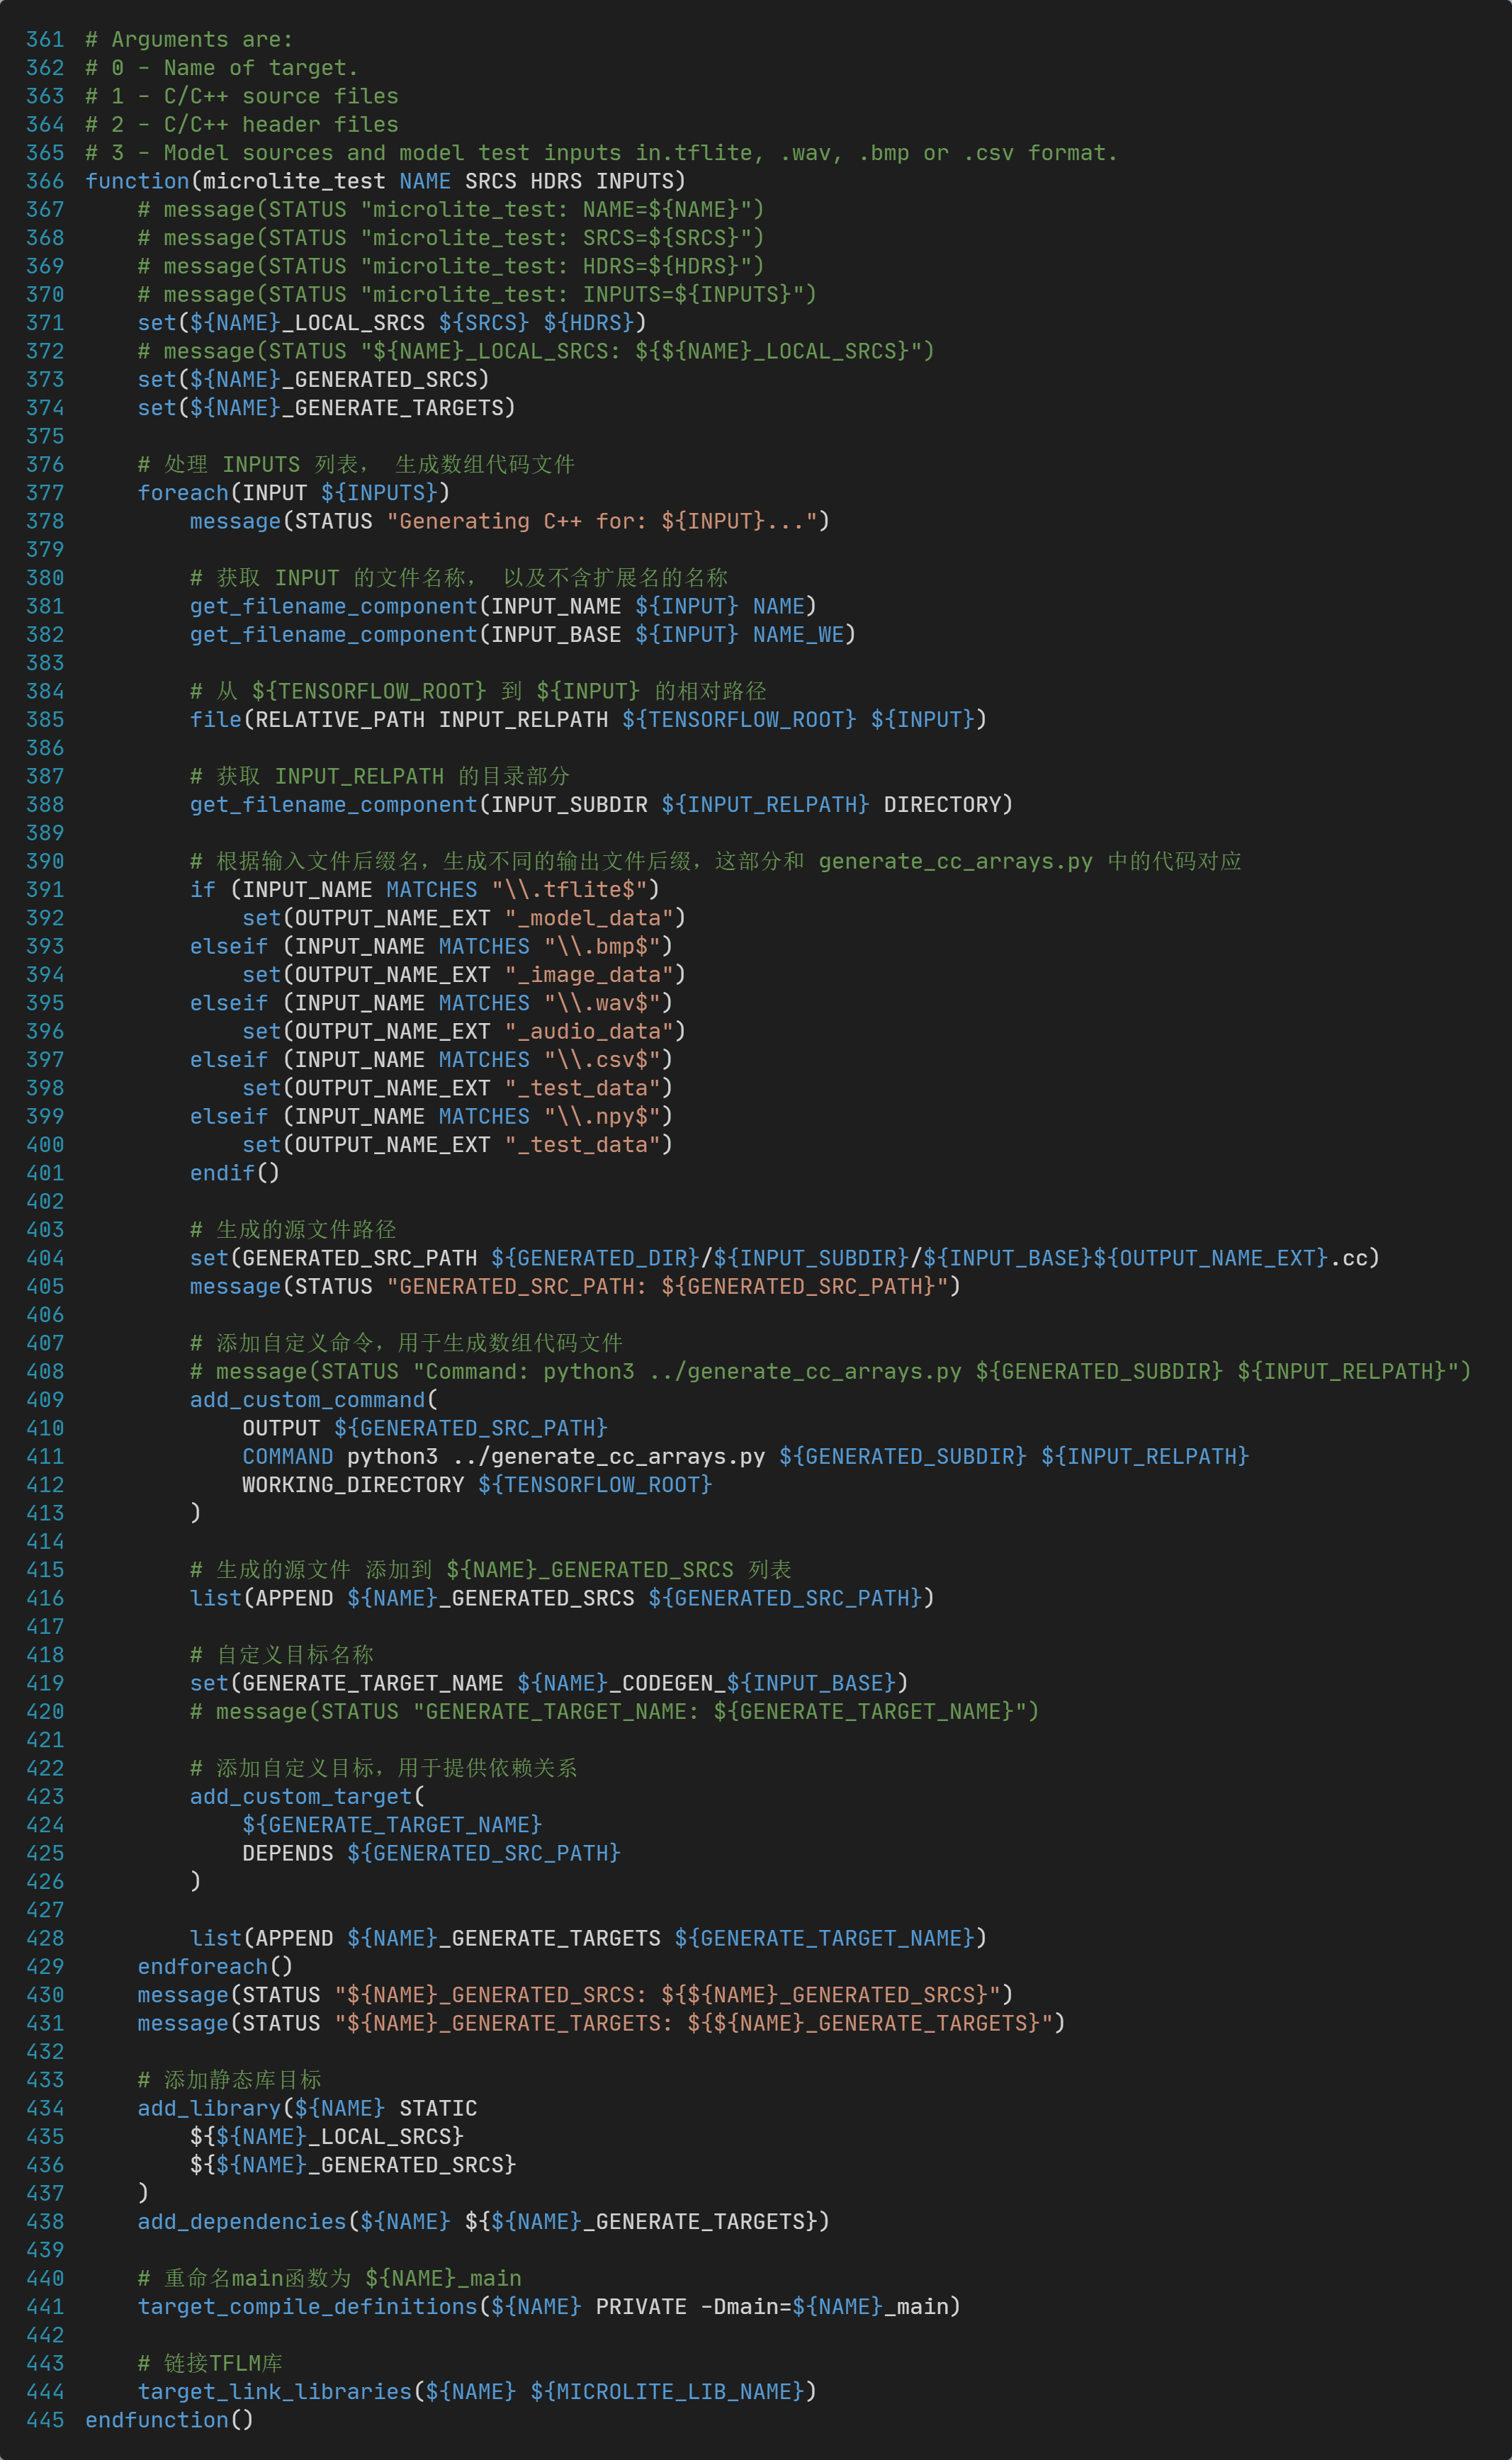Click comment '# Arguments are:'
Viewport: 1512px width, 2460px height.
pos(189,40)
